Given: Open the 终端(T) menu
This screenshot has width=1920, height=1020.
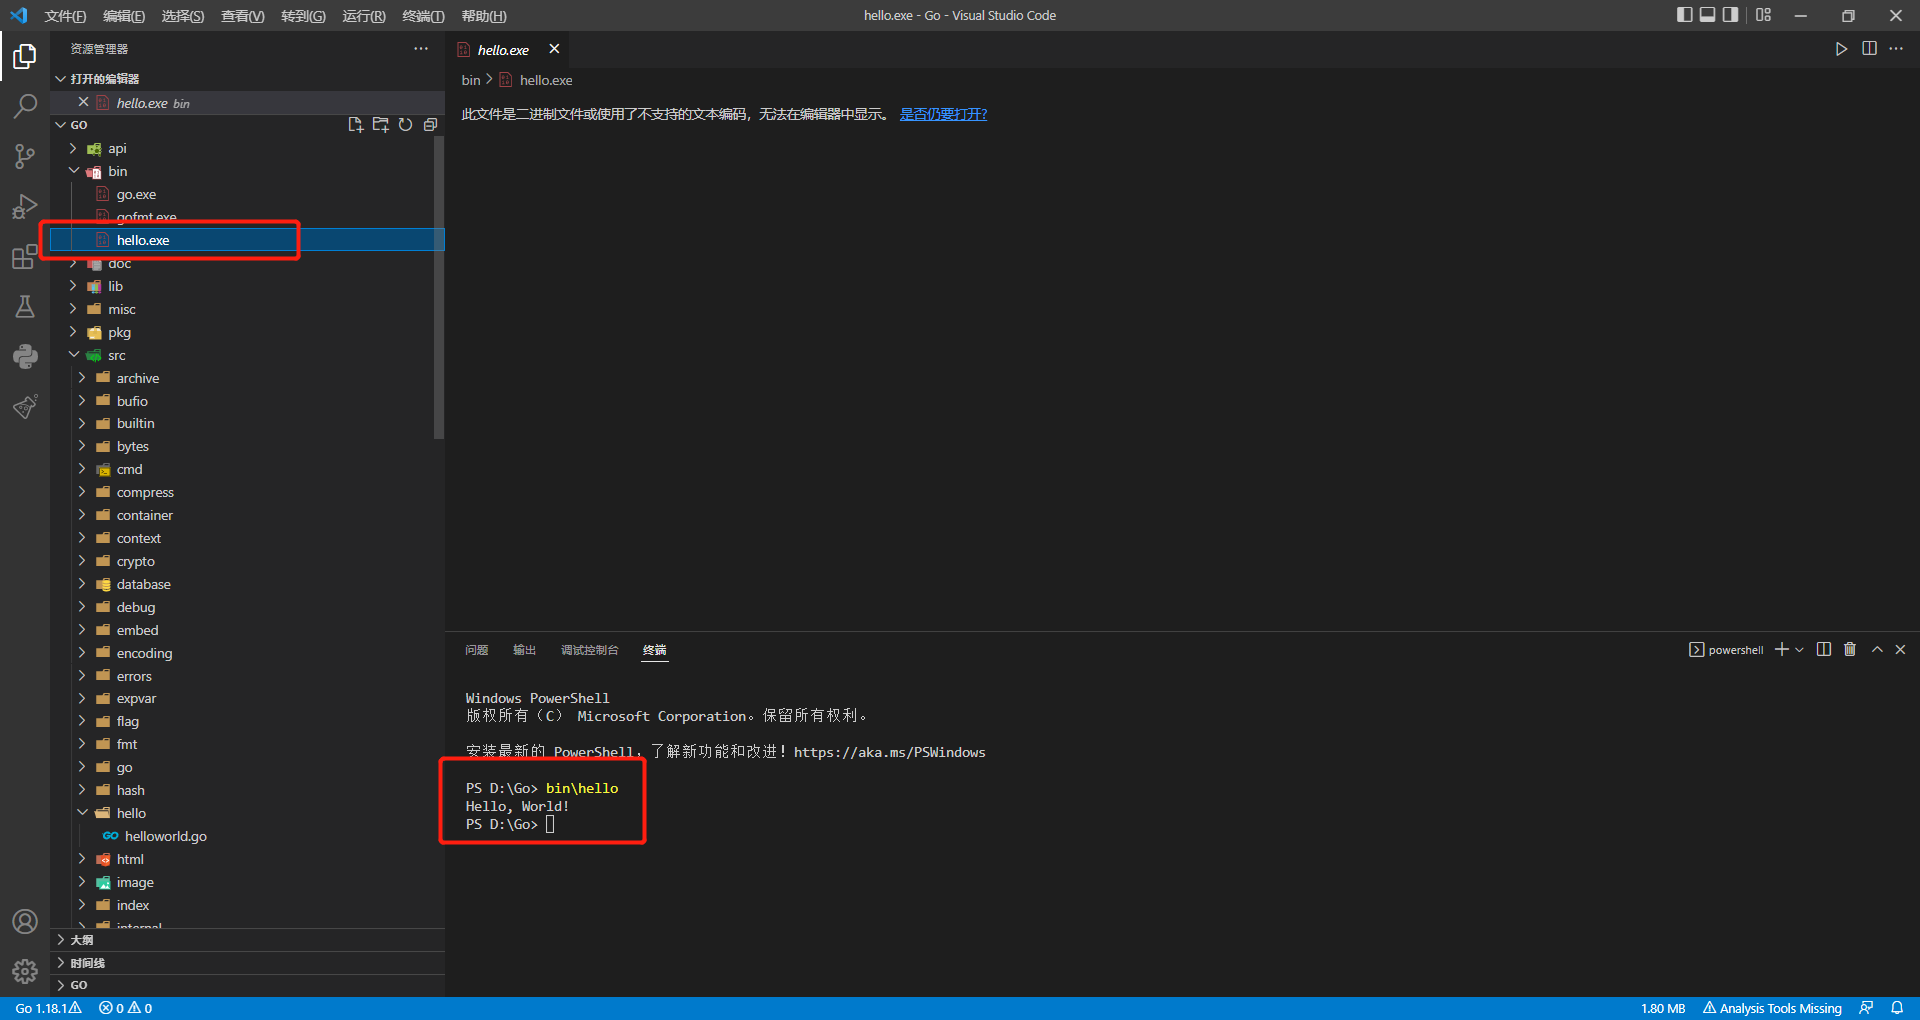Looking at the screenshot, I should point(423,16).
